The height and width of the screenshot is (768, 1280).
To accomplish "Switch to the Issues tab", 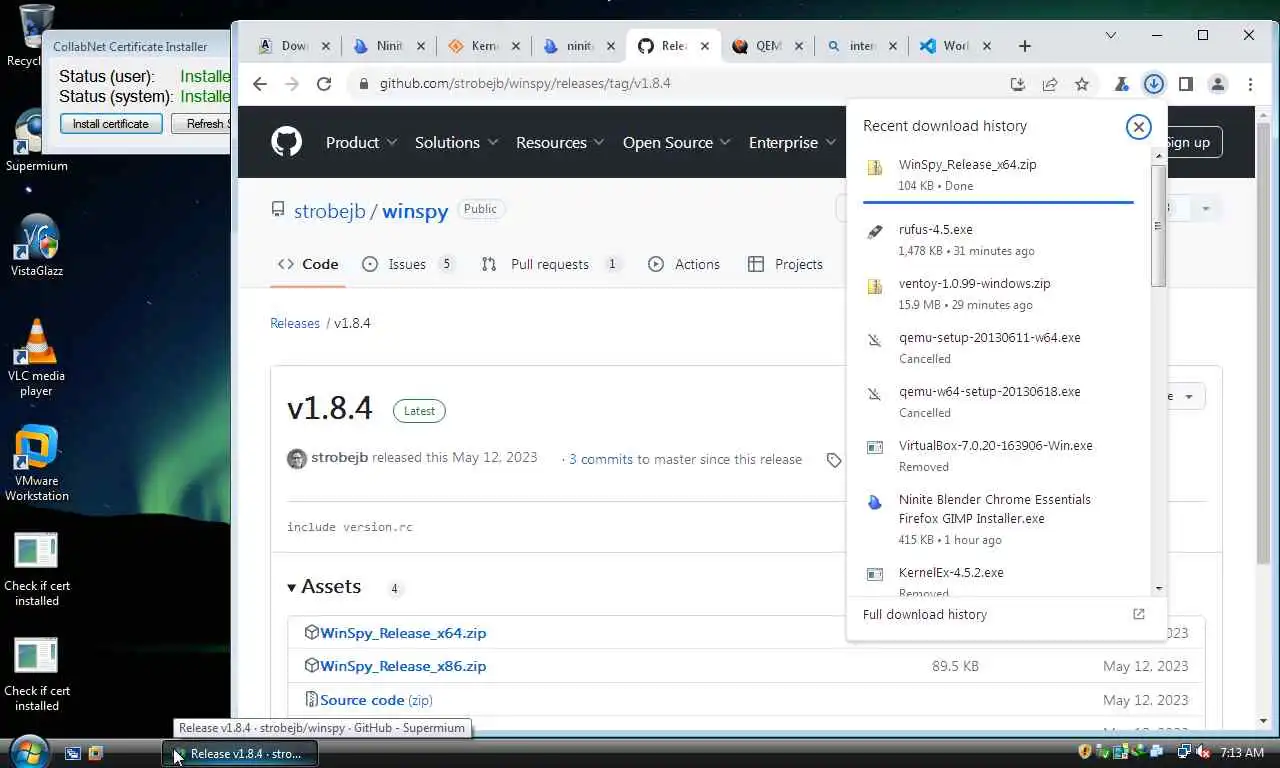I will click(x=407, y=264).
